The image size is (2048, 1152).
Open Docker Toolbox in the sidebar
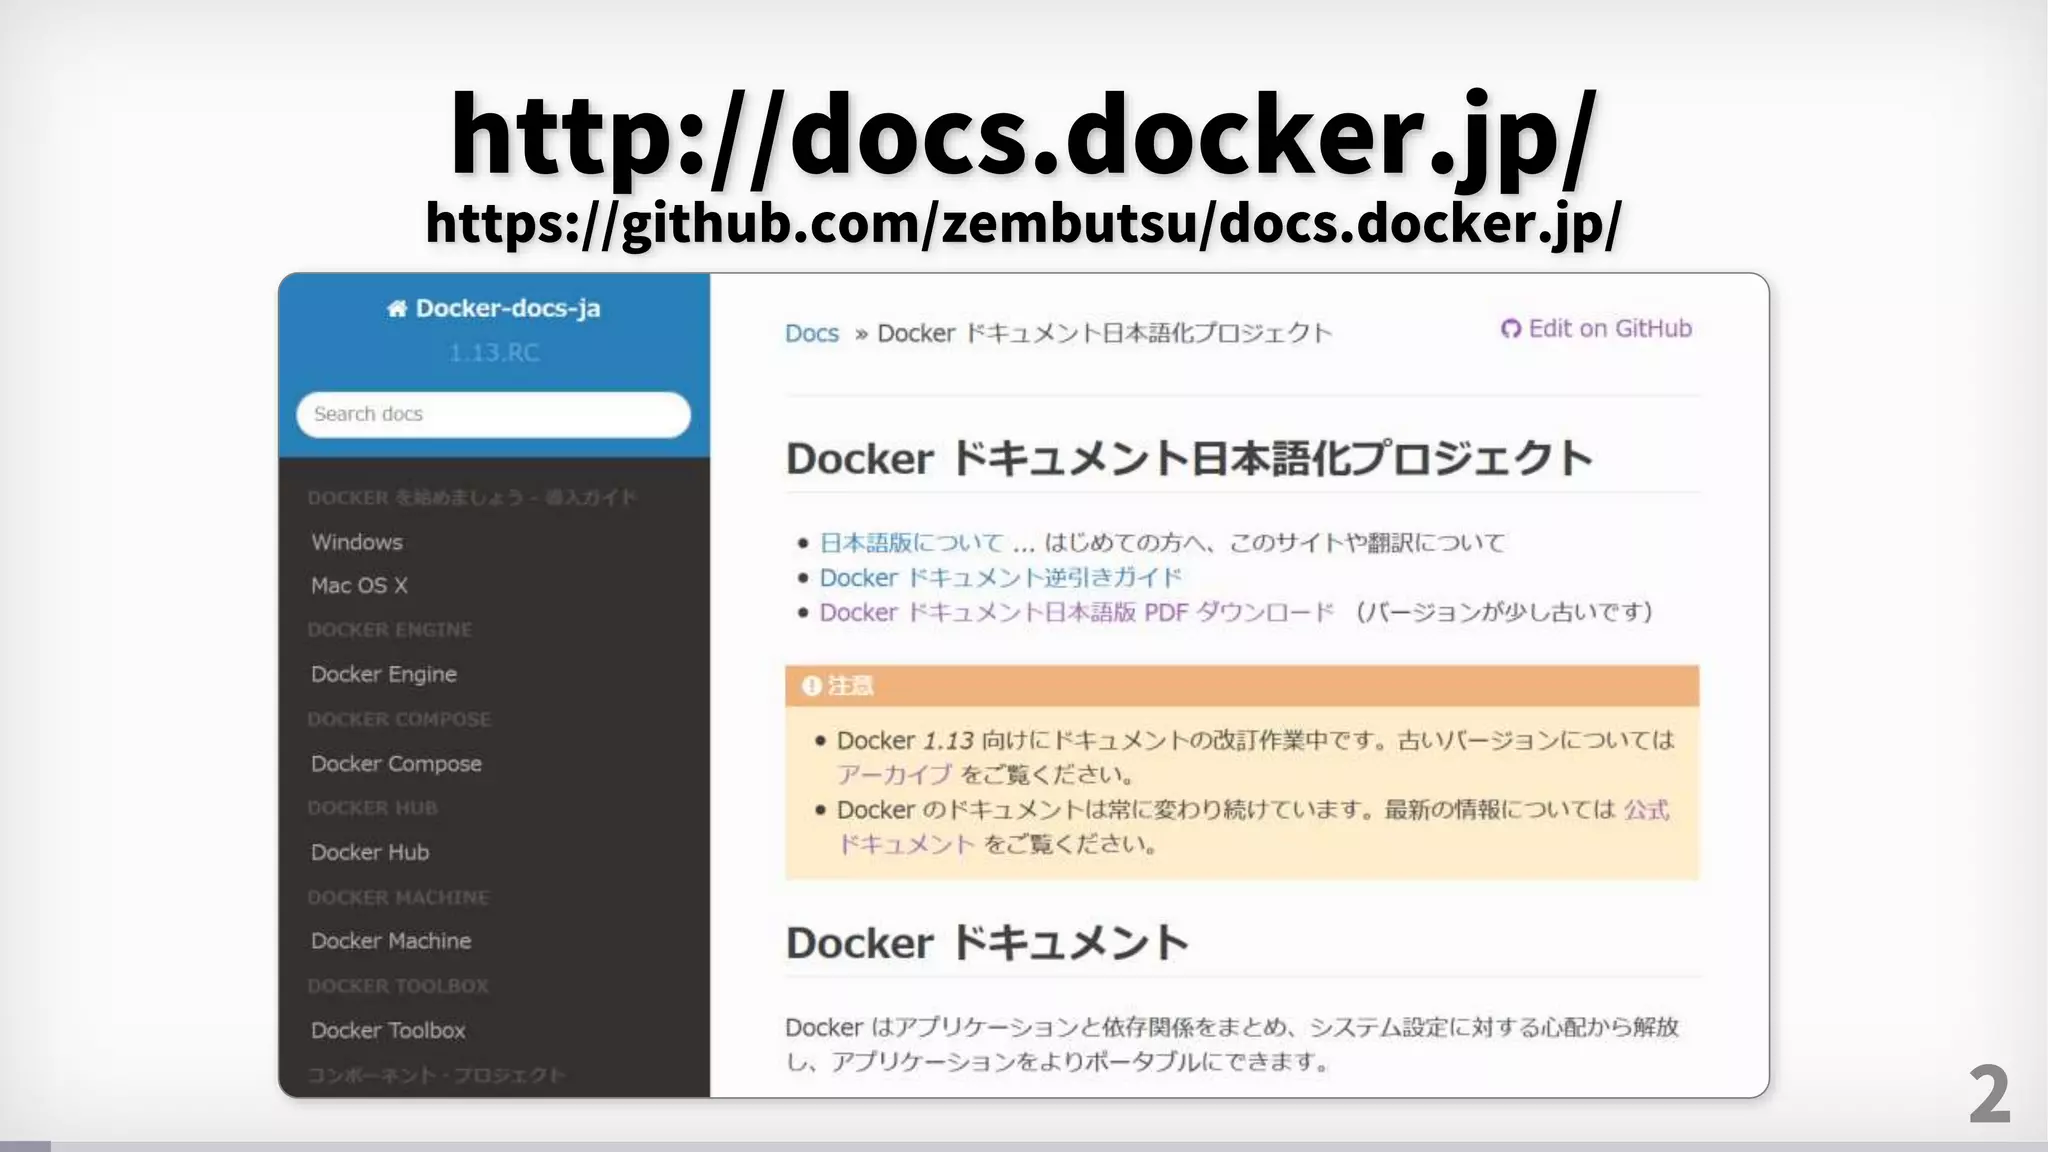tap(387, 1031)
